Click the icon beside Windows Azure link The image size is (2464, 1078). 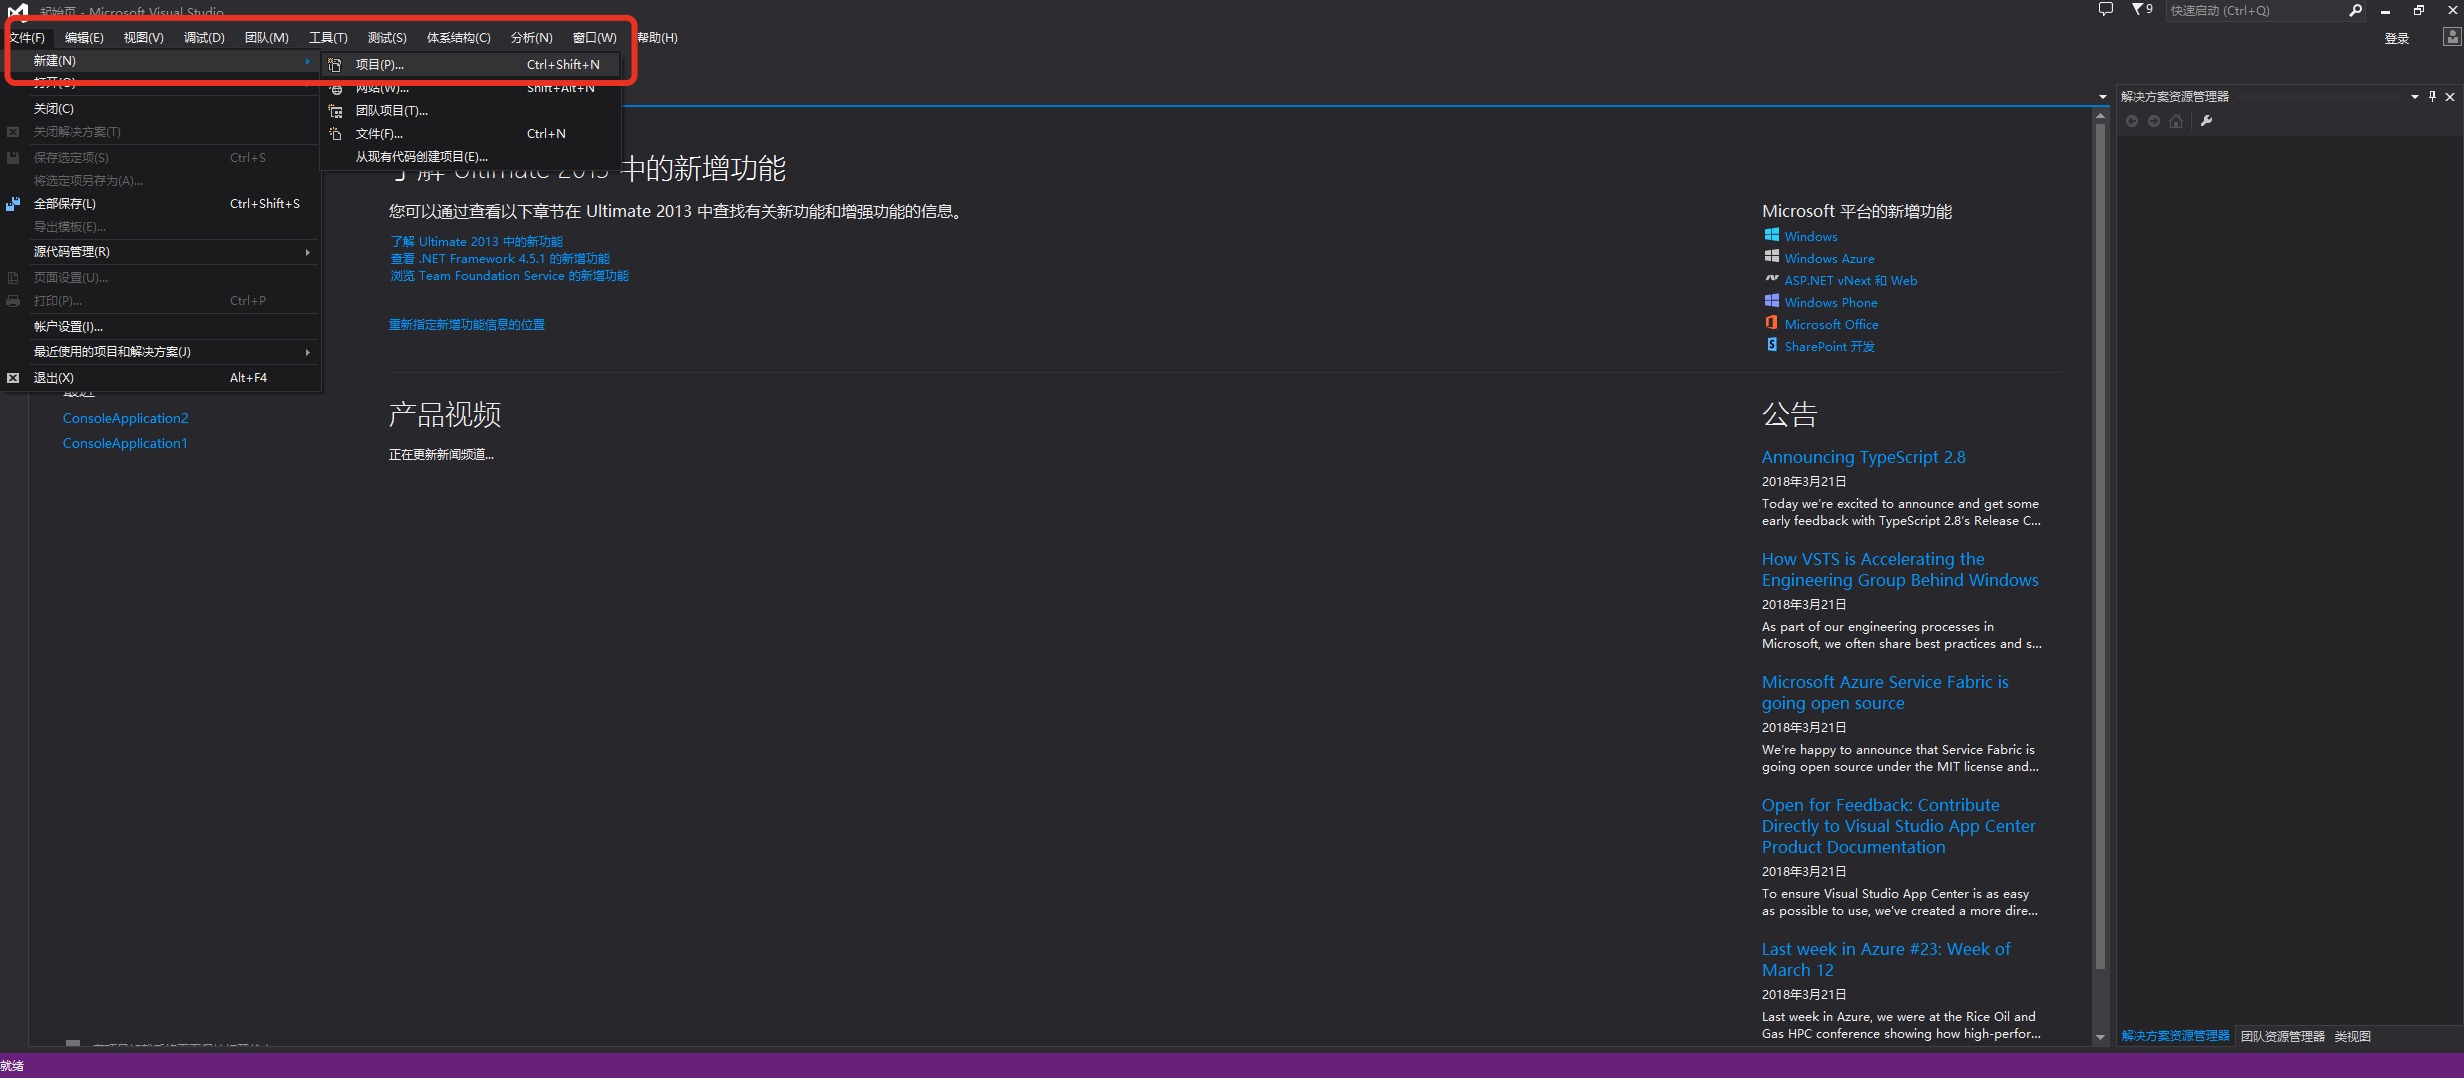(1771, 257)
